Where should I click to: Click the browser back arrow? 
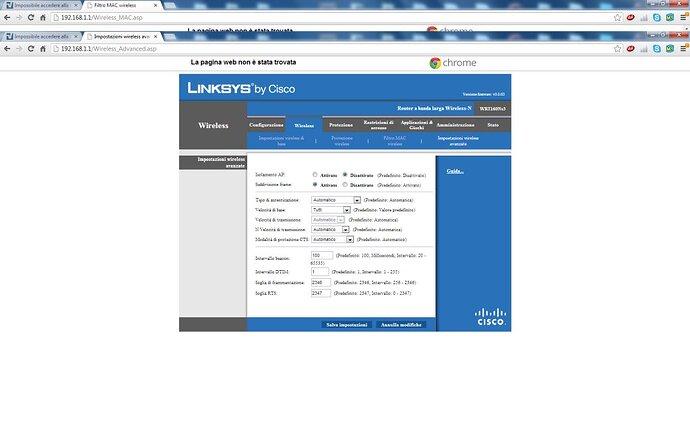point(8,48)
